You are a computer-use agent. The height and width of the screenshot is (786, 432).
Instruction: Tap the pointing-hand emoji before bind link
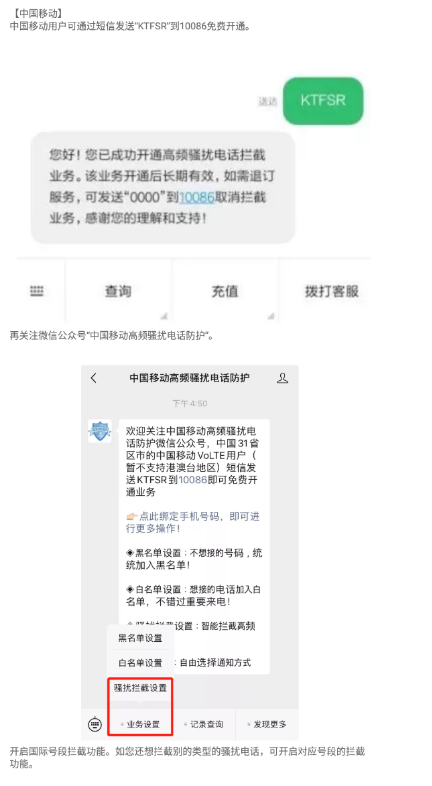[132, 516]
